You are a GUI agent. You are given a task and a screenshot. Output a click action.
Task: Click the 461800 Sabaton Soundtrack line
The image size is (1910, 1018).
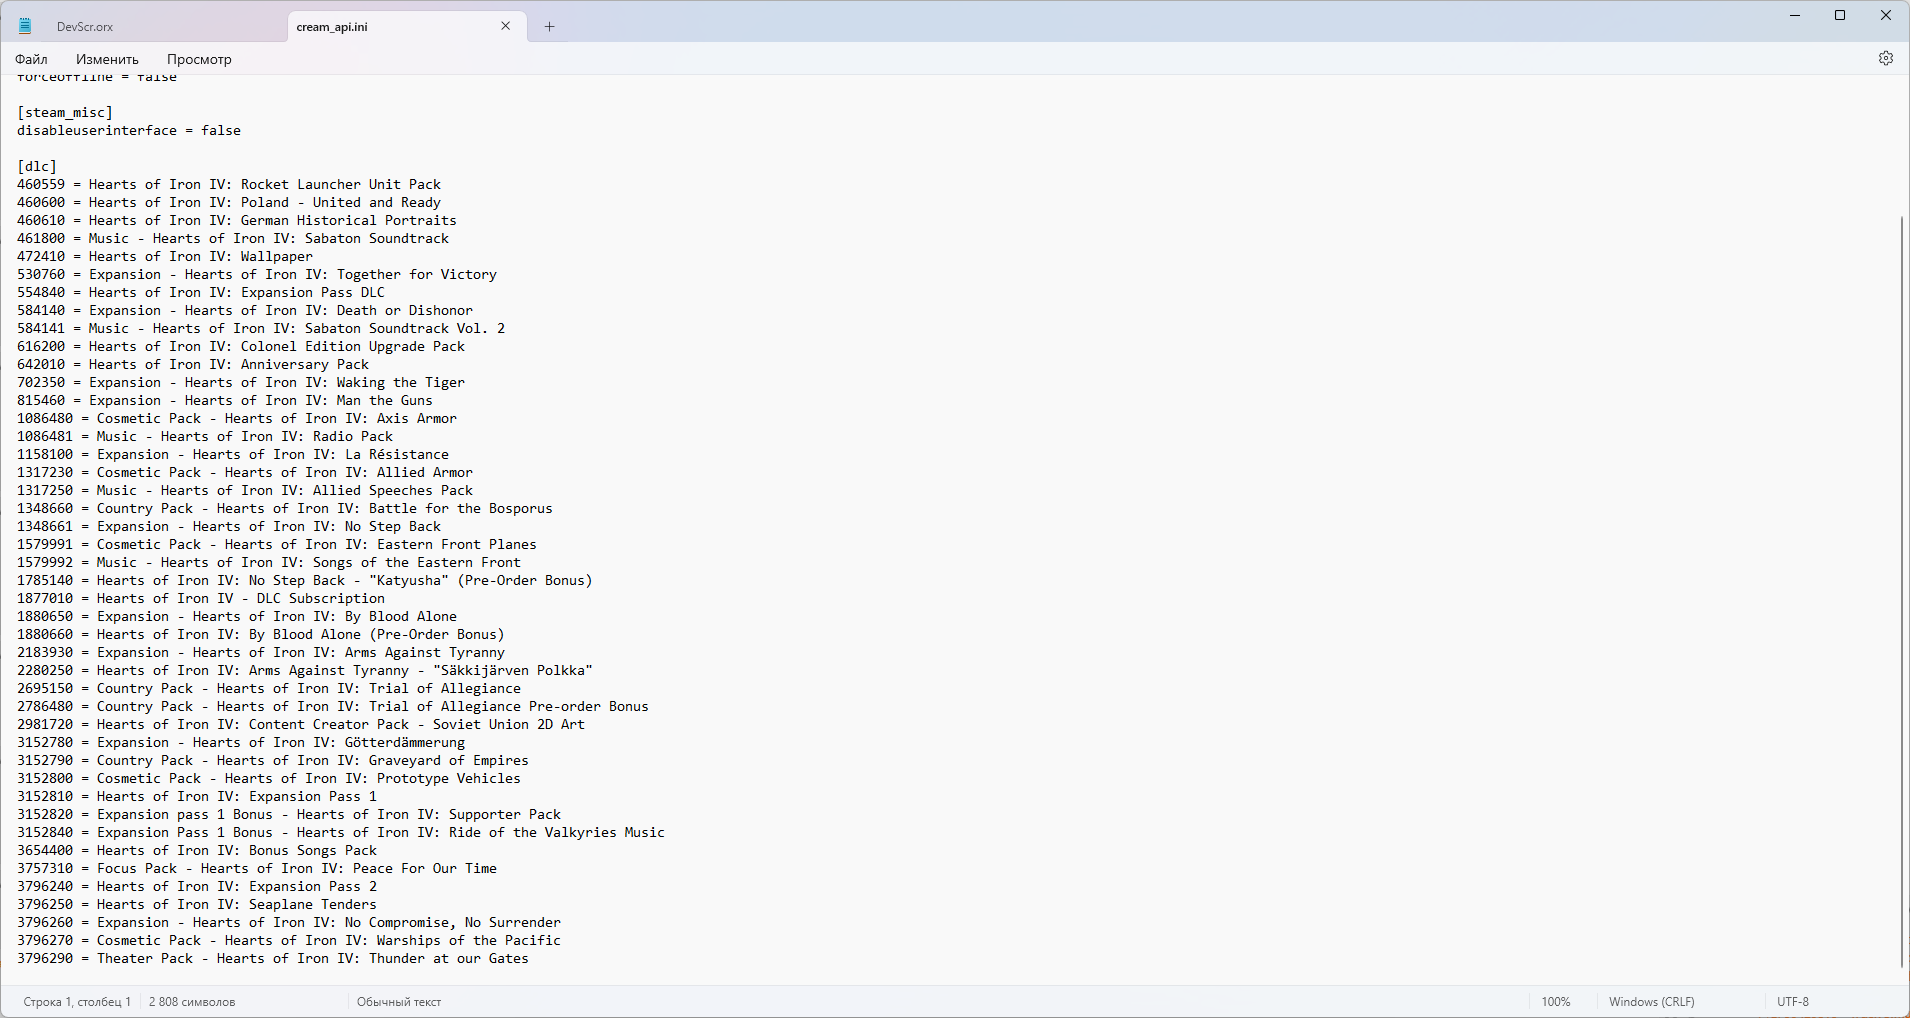tap(233, 239)
